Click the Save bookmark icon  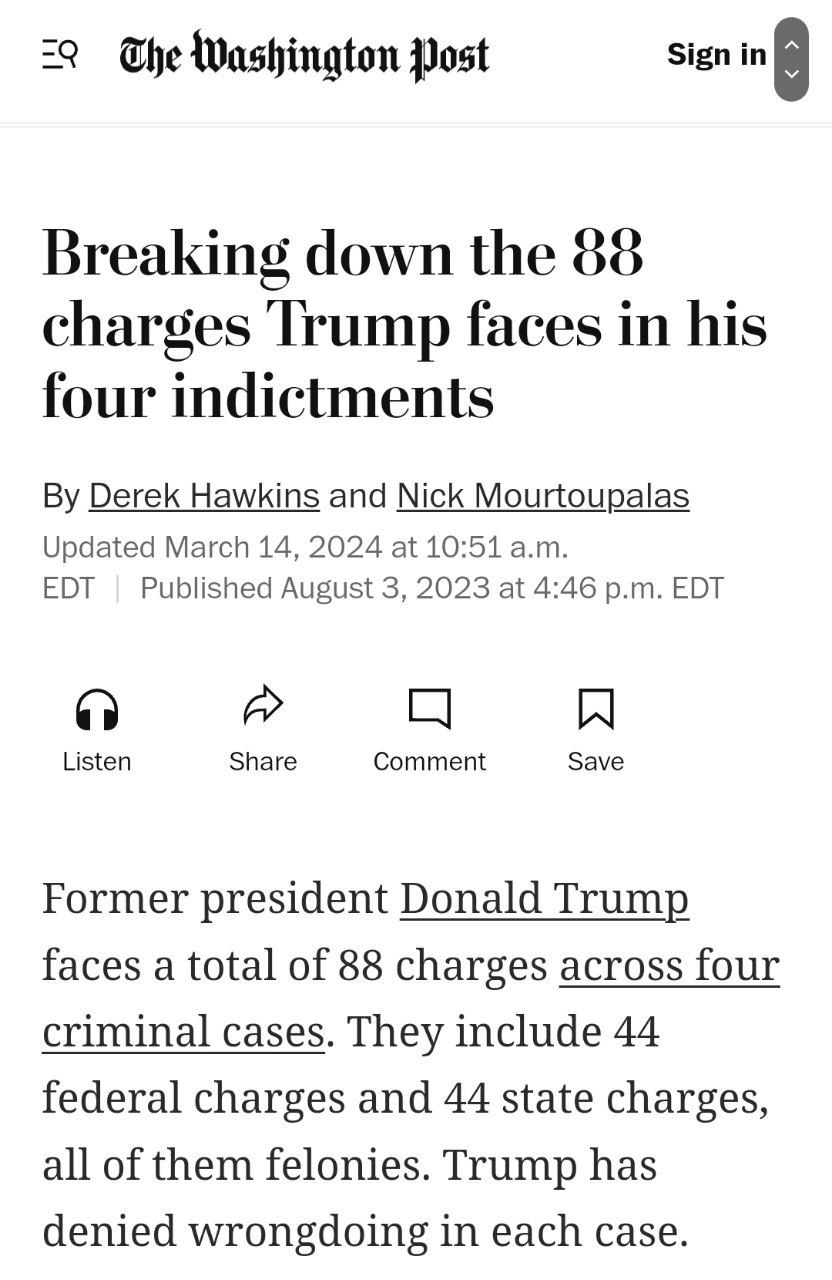tap(596, 709)
